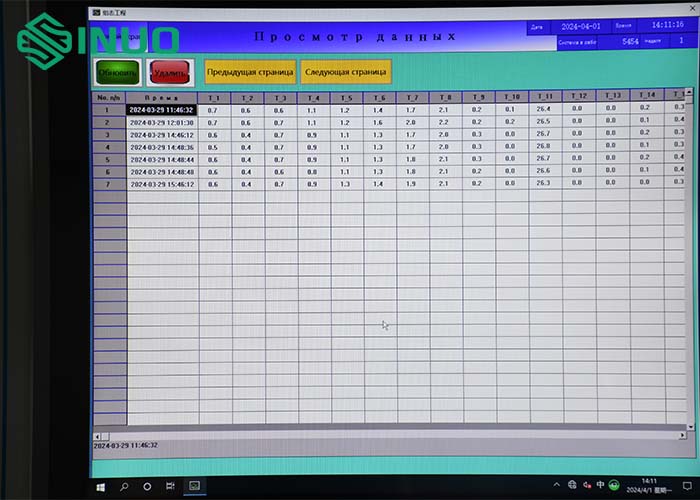Click the T_7 value 1.9
Viewport: 700px width, 500px height.
pyautogui.click(x=411, y=183)
